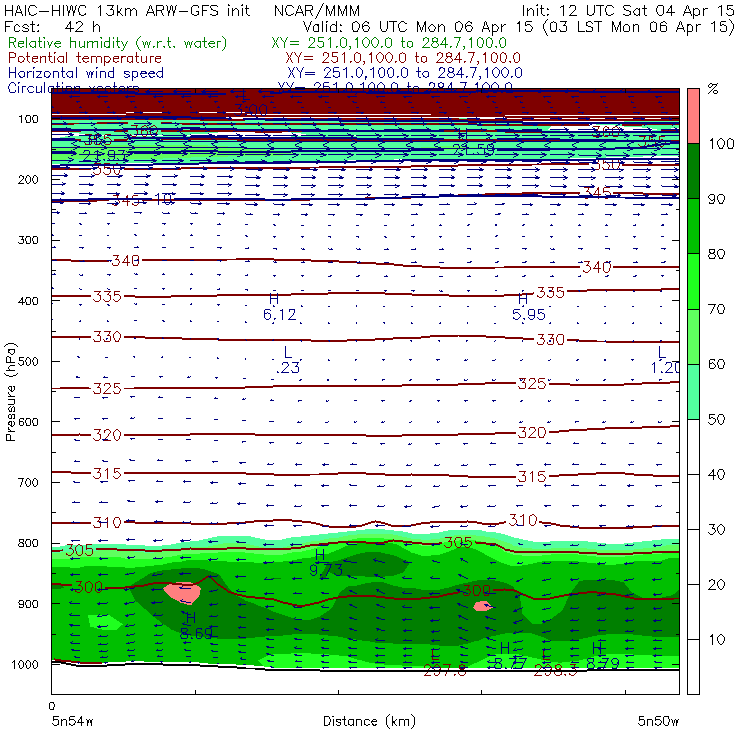The image size is (740, 740).
Task: Click the left '310' isentrope contour label
Action: (107, 522)
